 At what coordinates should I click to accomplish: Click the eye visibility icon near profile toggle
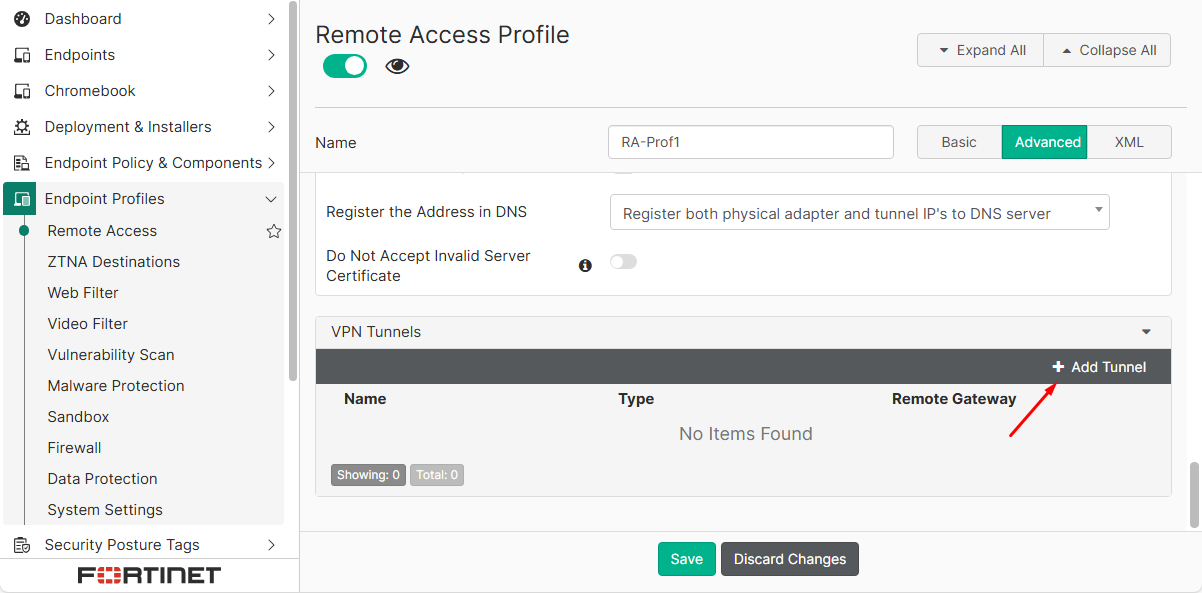397,65
